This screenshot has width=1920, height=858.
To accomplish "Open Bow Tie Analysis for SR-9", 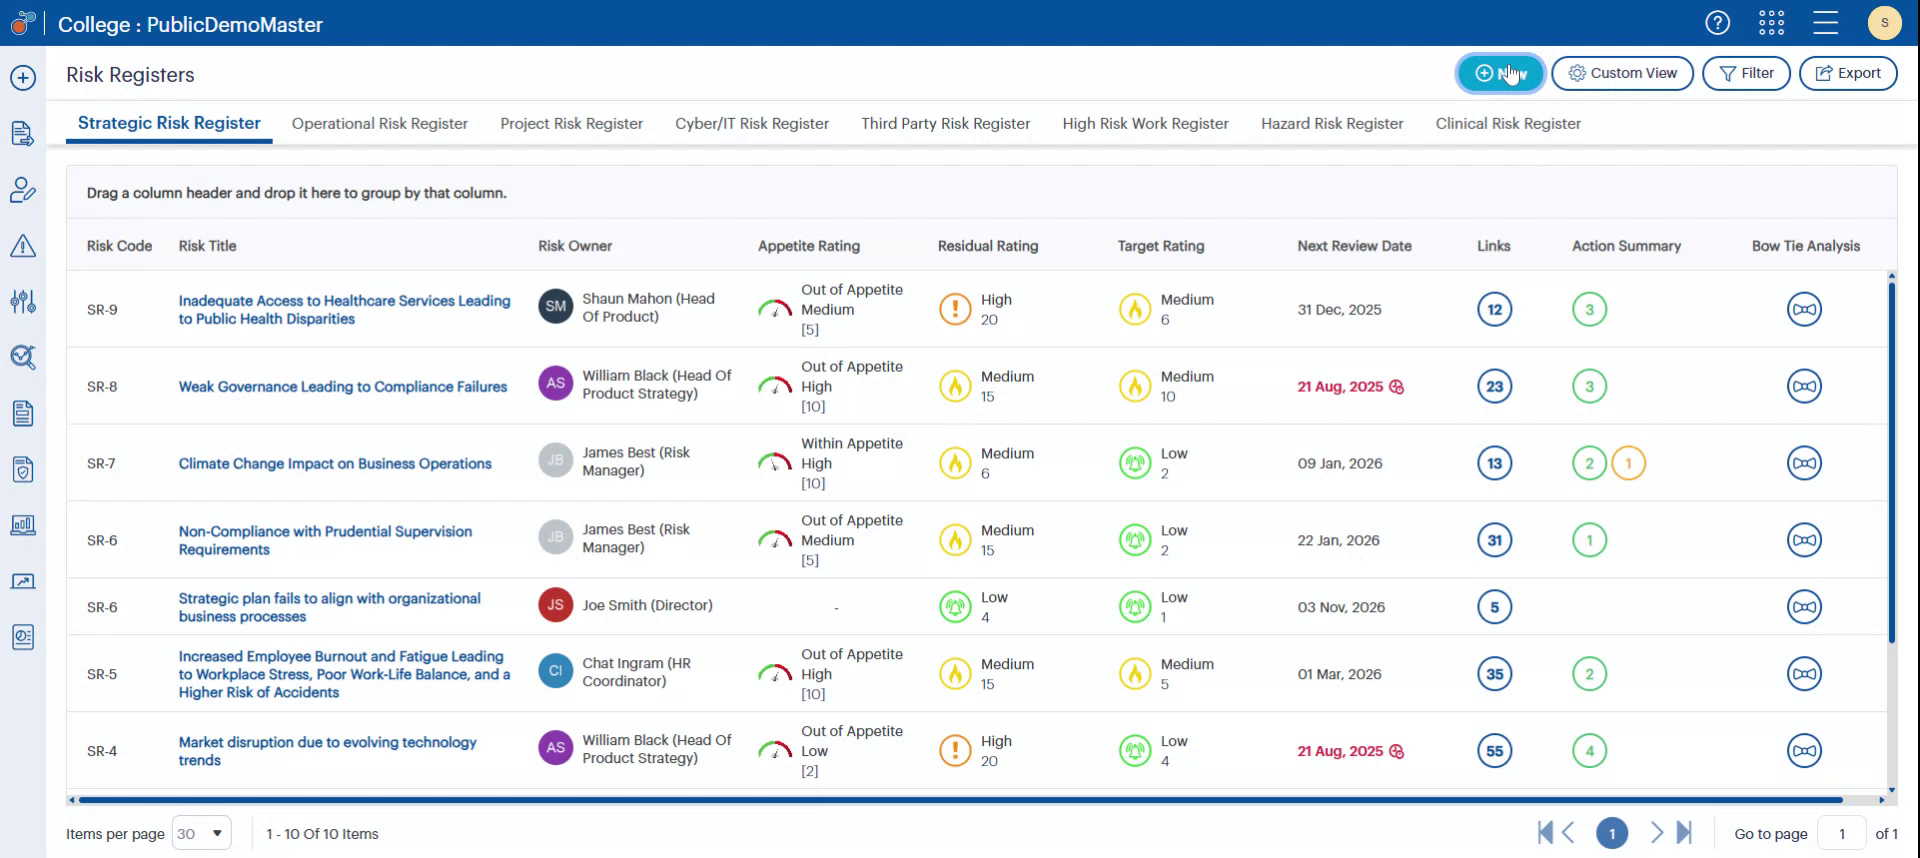I will click(1804, 310).
